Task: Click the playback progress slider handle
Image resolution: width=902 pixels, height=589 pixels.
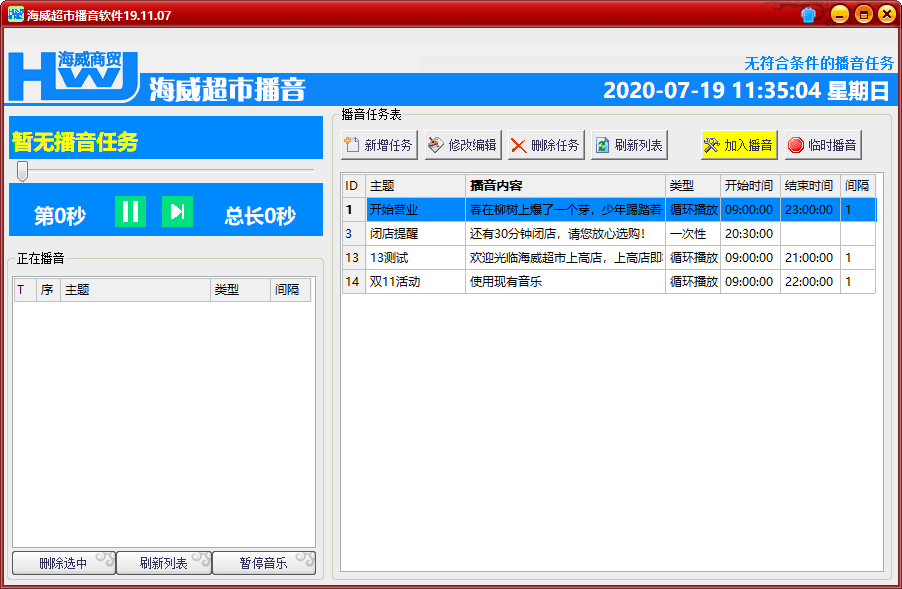Action: click(x=22, y=171)
